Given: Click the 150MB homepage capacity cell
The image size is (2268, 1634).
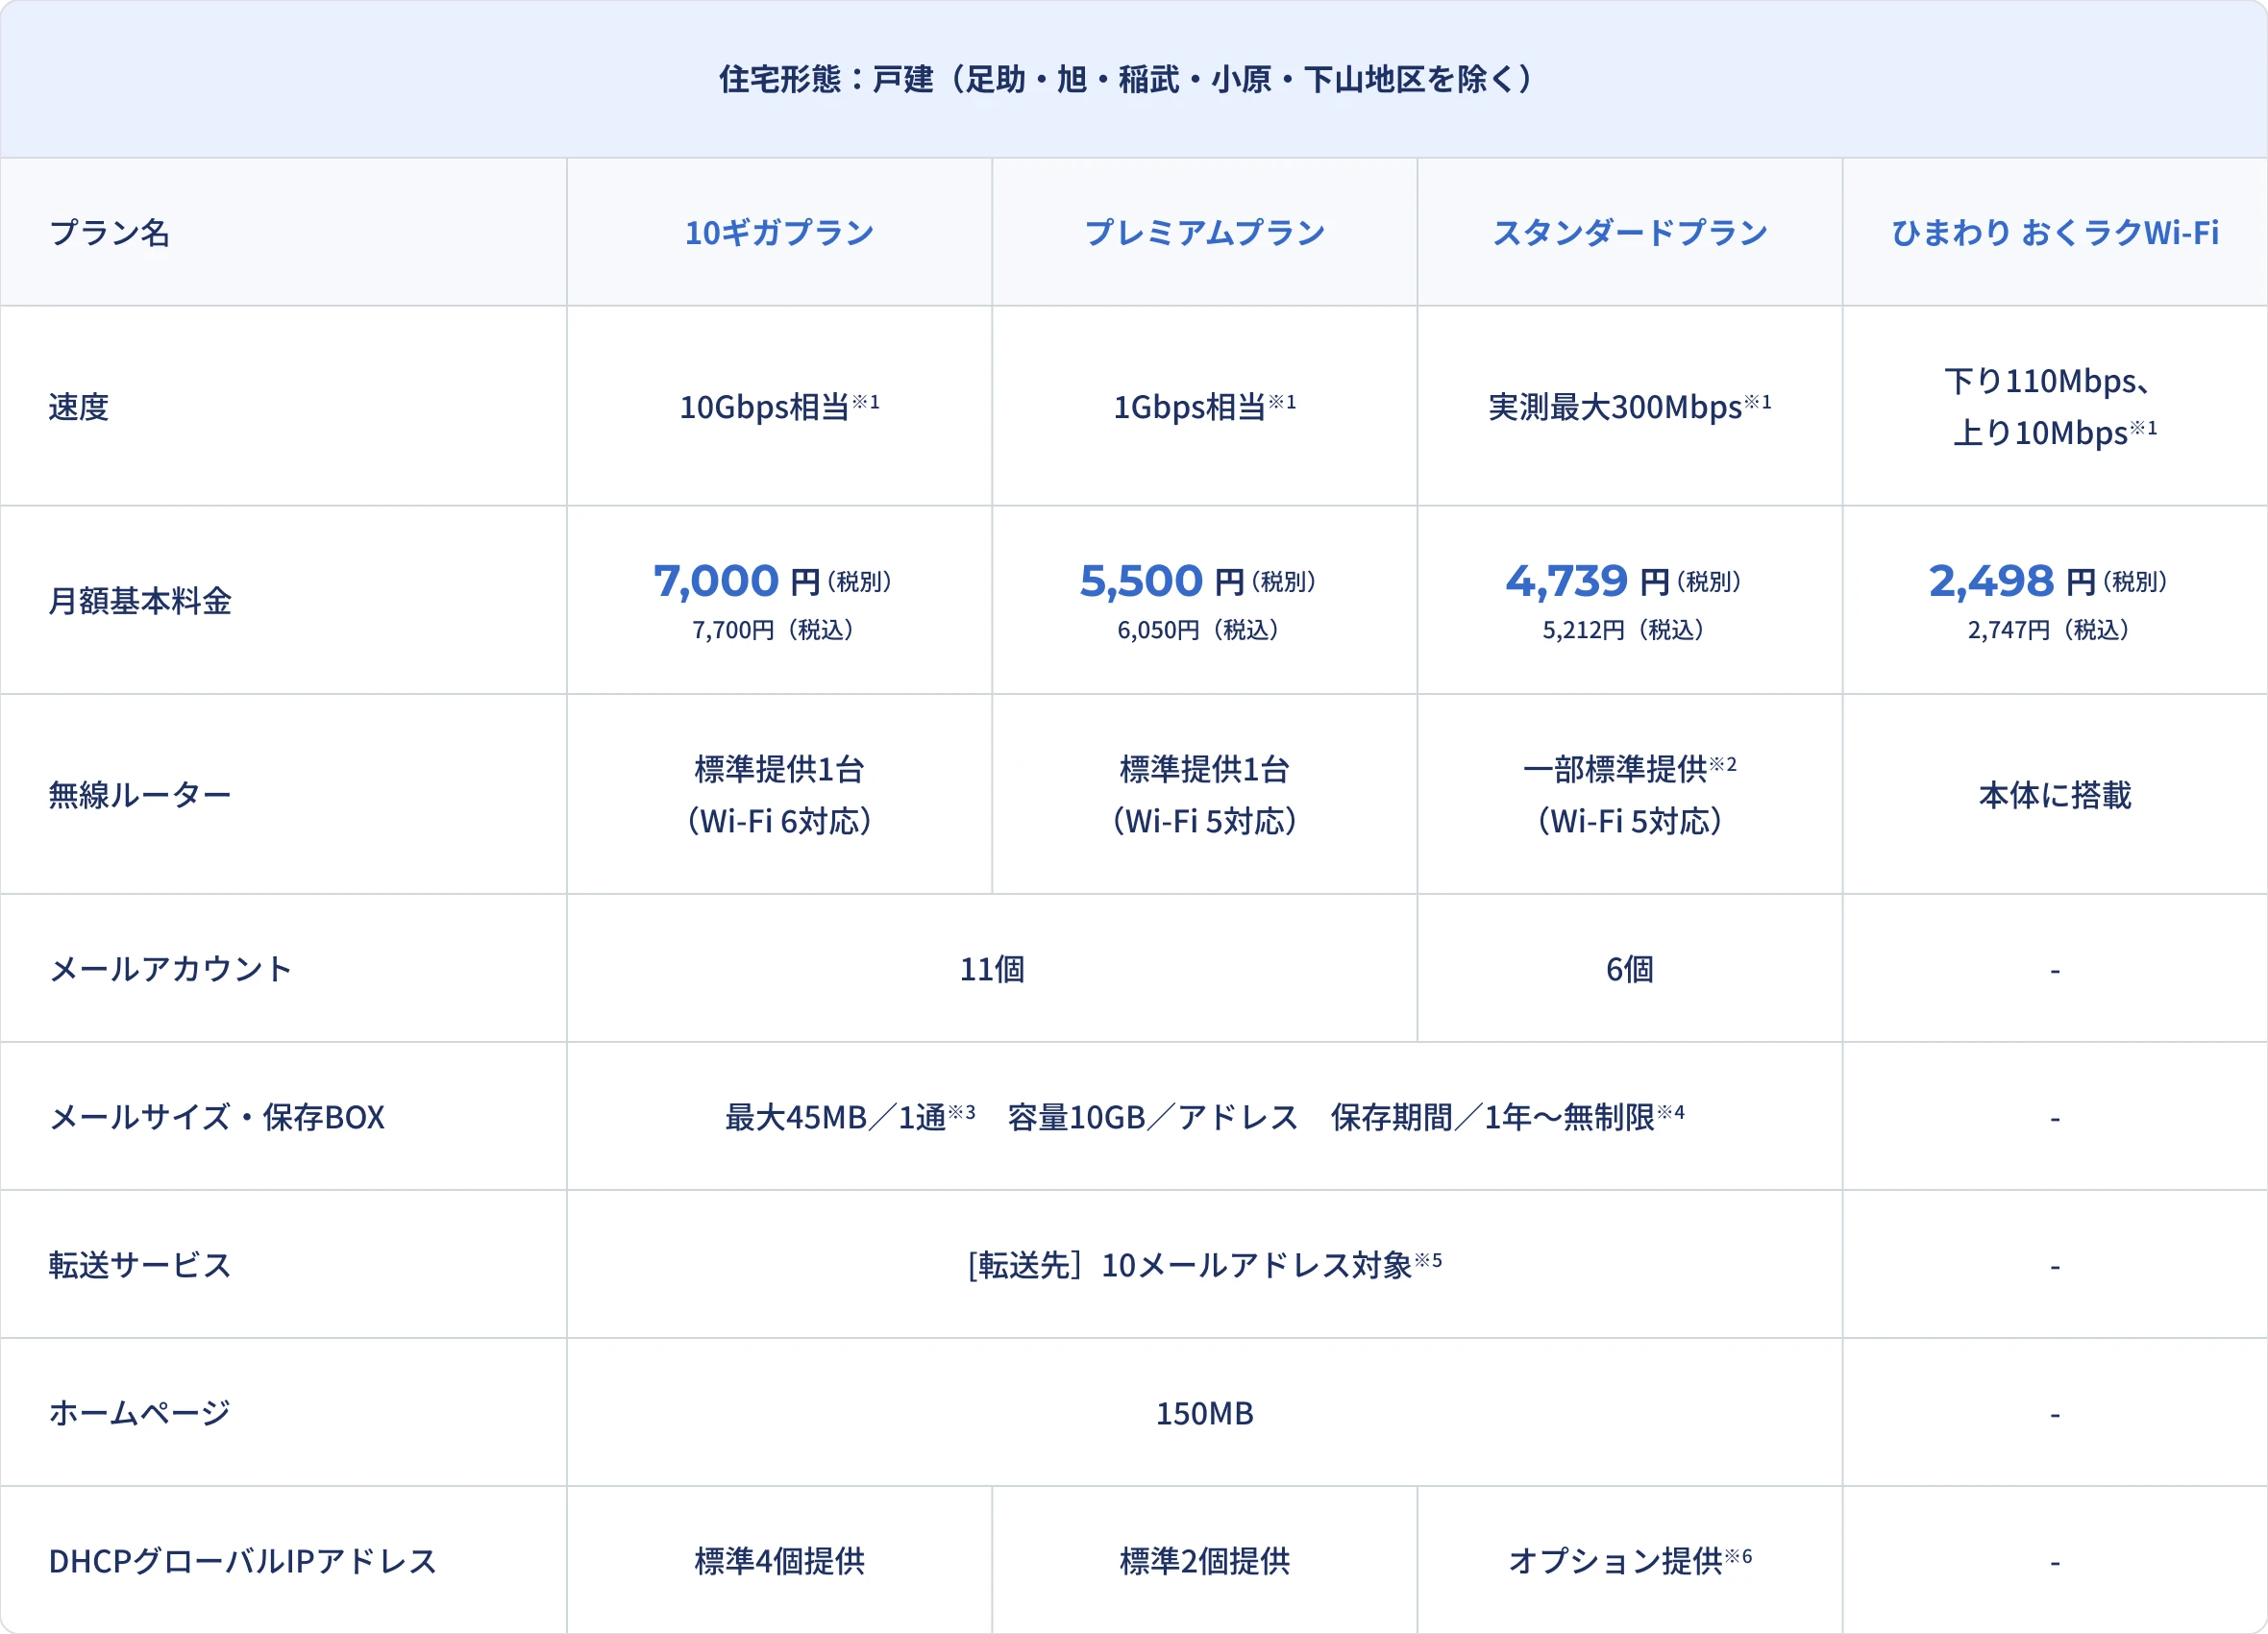Looking at the screenshot, I should pos(1204,1413).
